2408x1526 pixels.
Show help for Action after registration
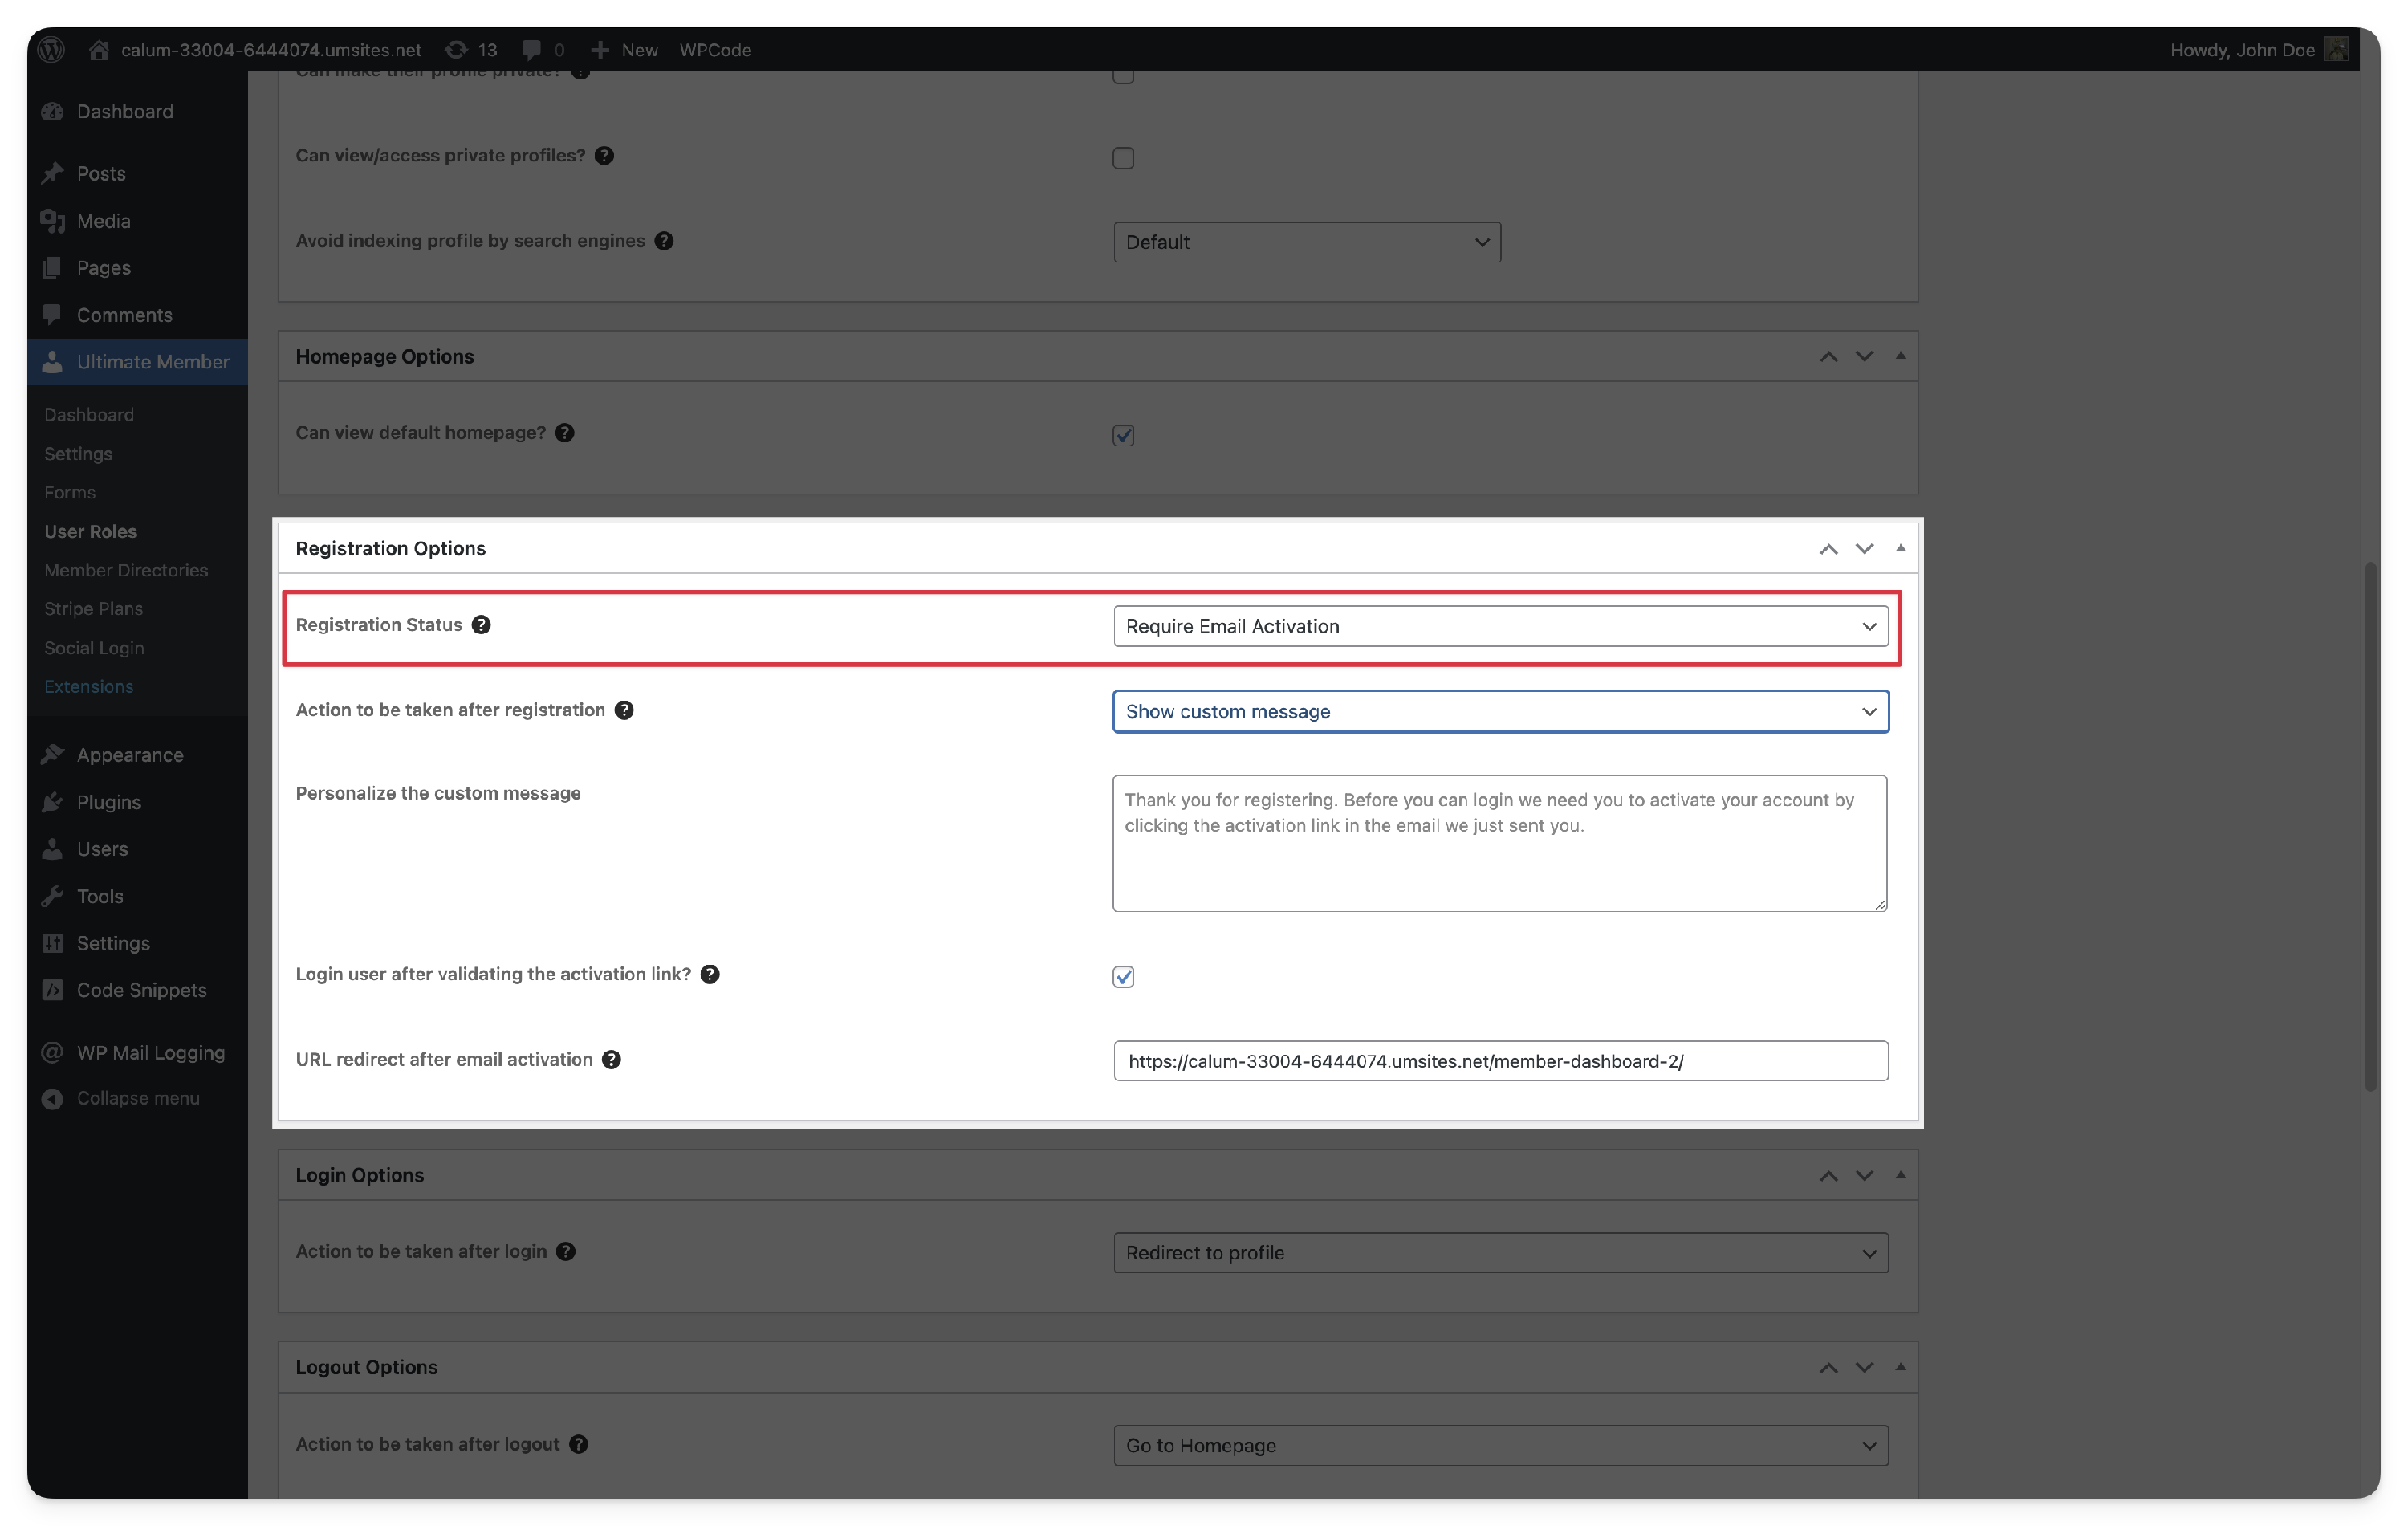(x=624, y=710)
